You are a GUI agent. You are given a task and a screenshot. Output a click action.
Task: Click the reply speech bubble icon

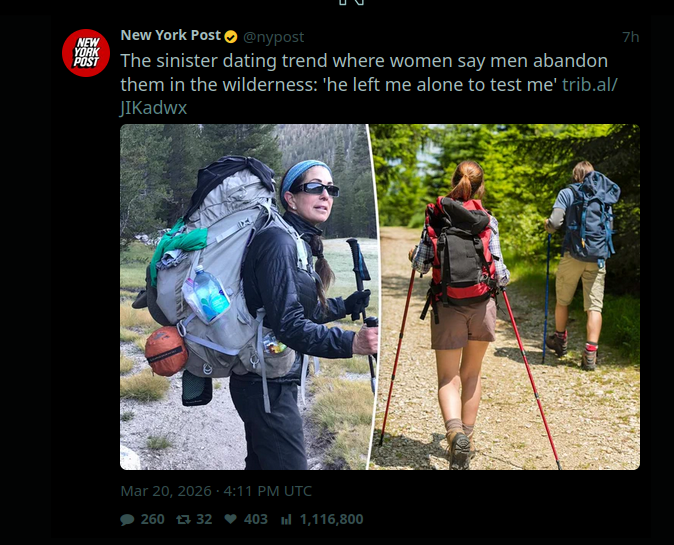[x=127, y=520]
